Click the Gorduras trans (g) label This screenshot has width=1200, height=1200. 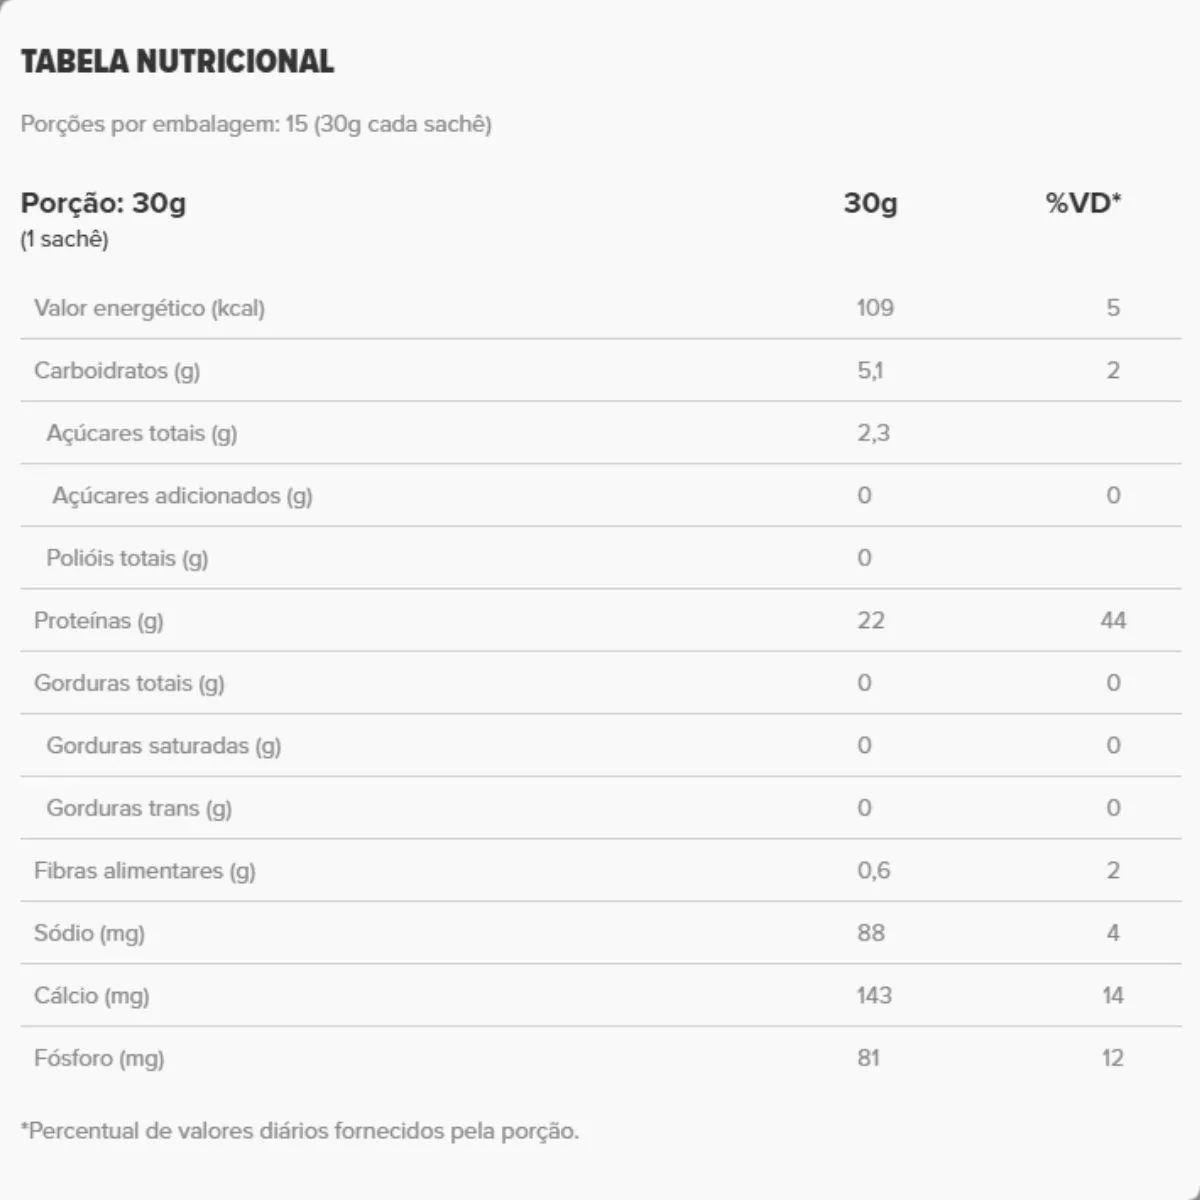click(x=139, y=808)
